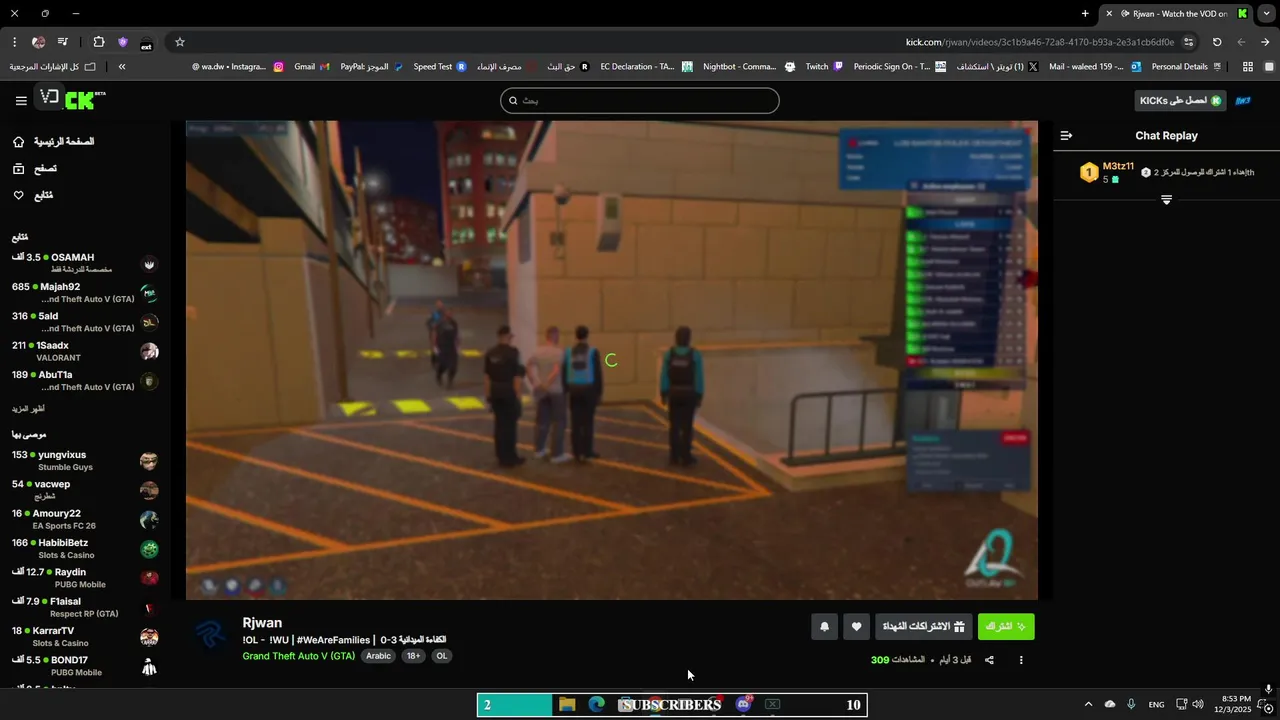Open vacwep recommended channel

tap(85, 490)
